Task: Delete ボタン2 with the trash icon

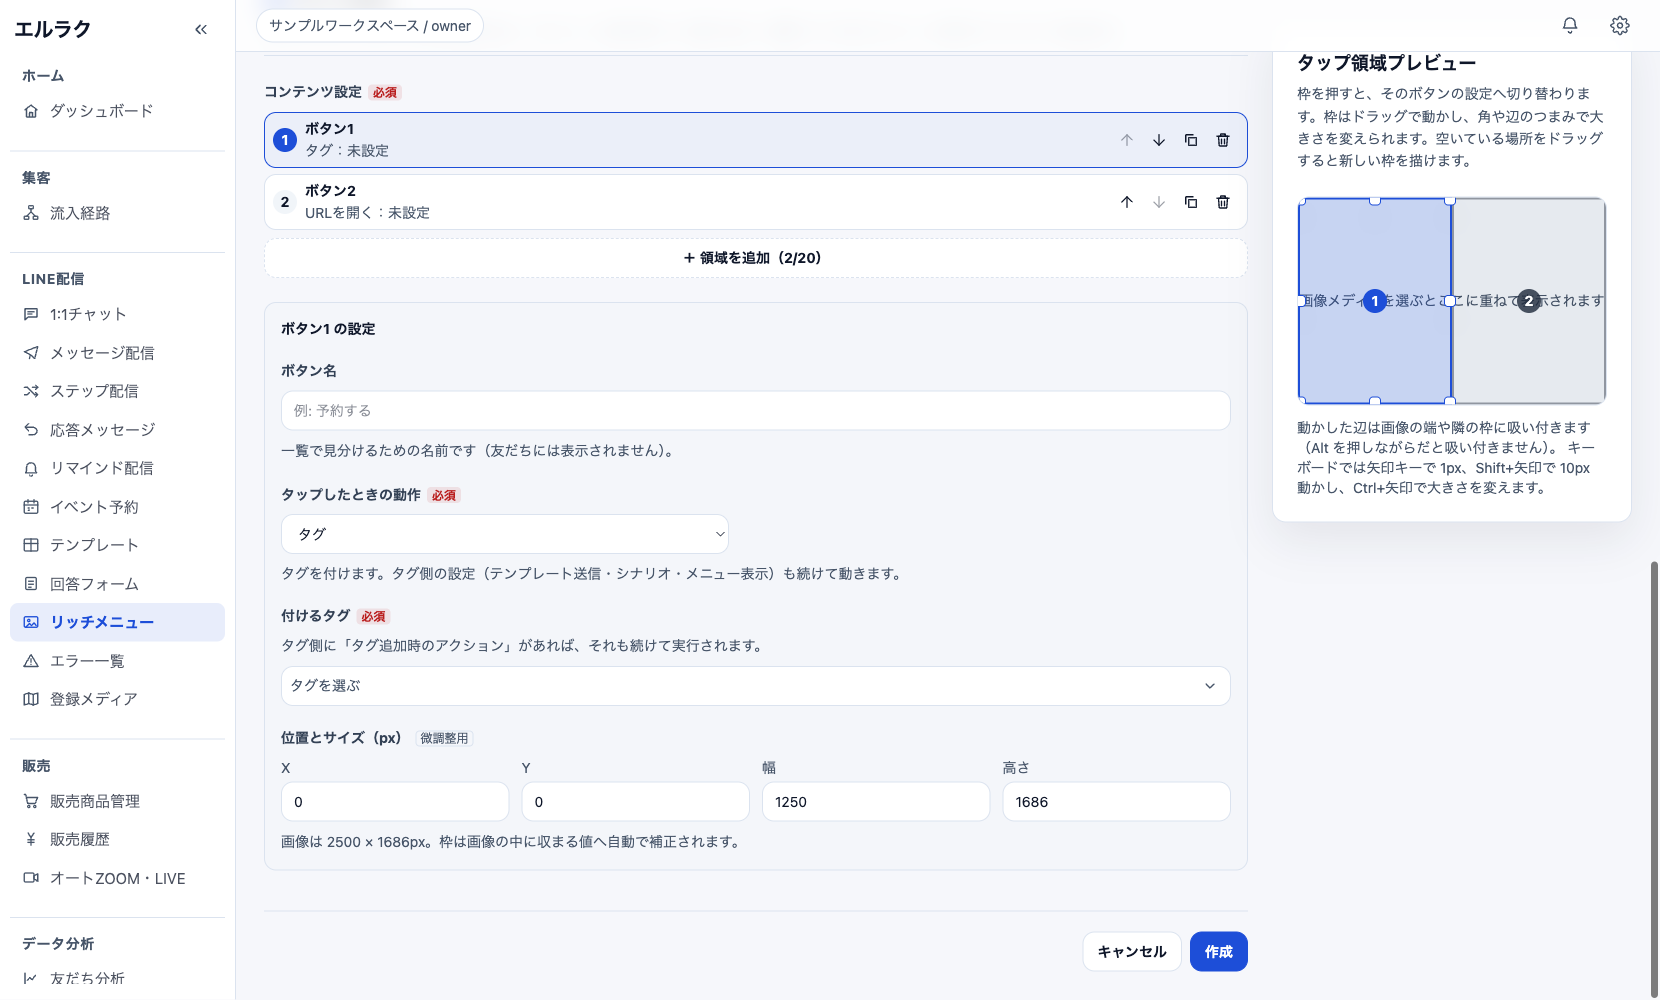Action: (x=1223, y=202)
